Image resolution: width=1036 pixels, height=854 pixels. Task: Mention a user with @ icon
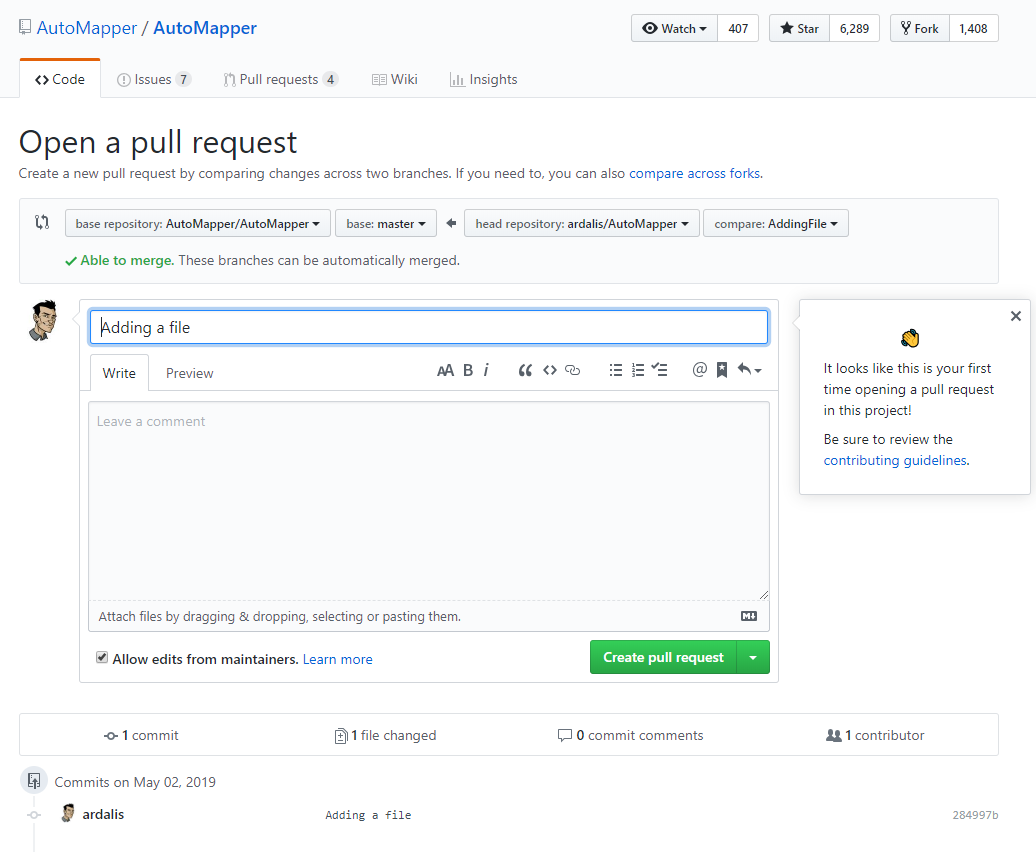coord(700,370)
